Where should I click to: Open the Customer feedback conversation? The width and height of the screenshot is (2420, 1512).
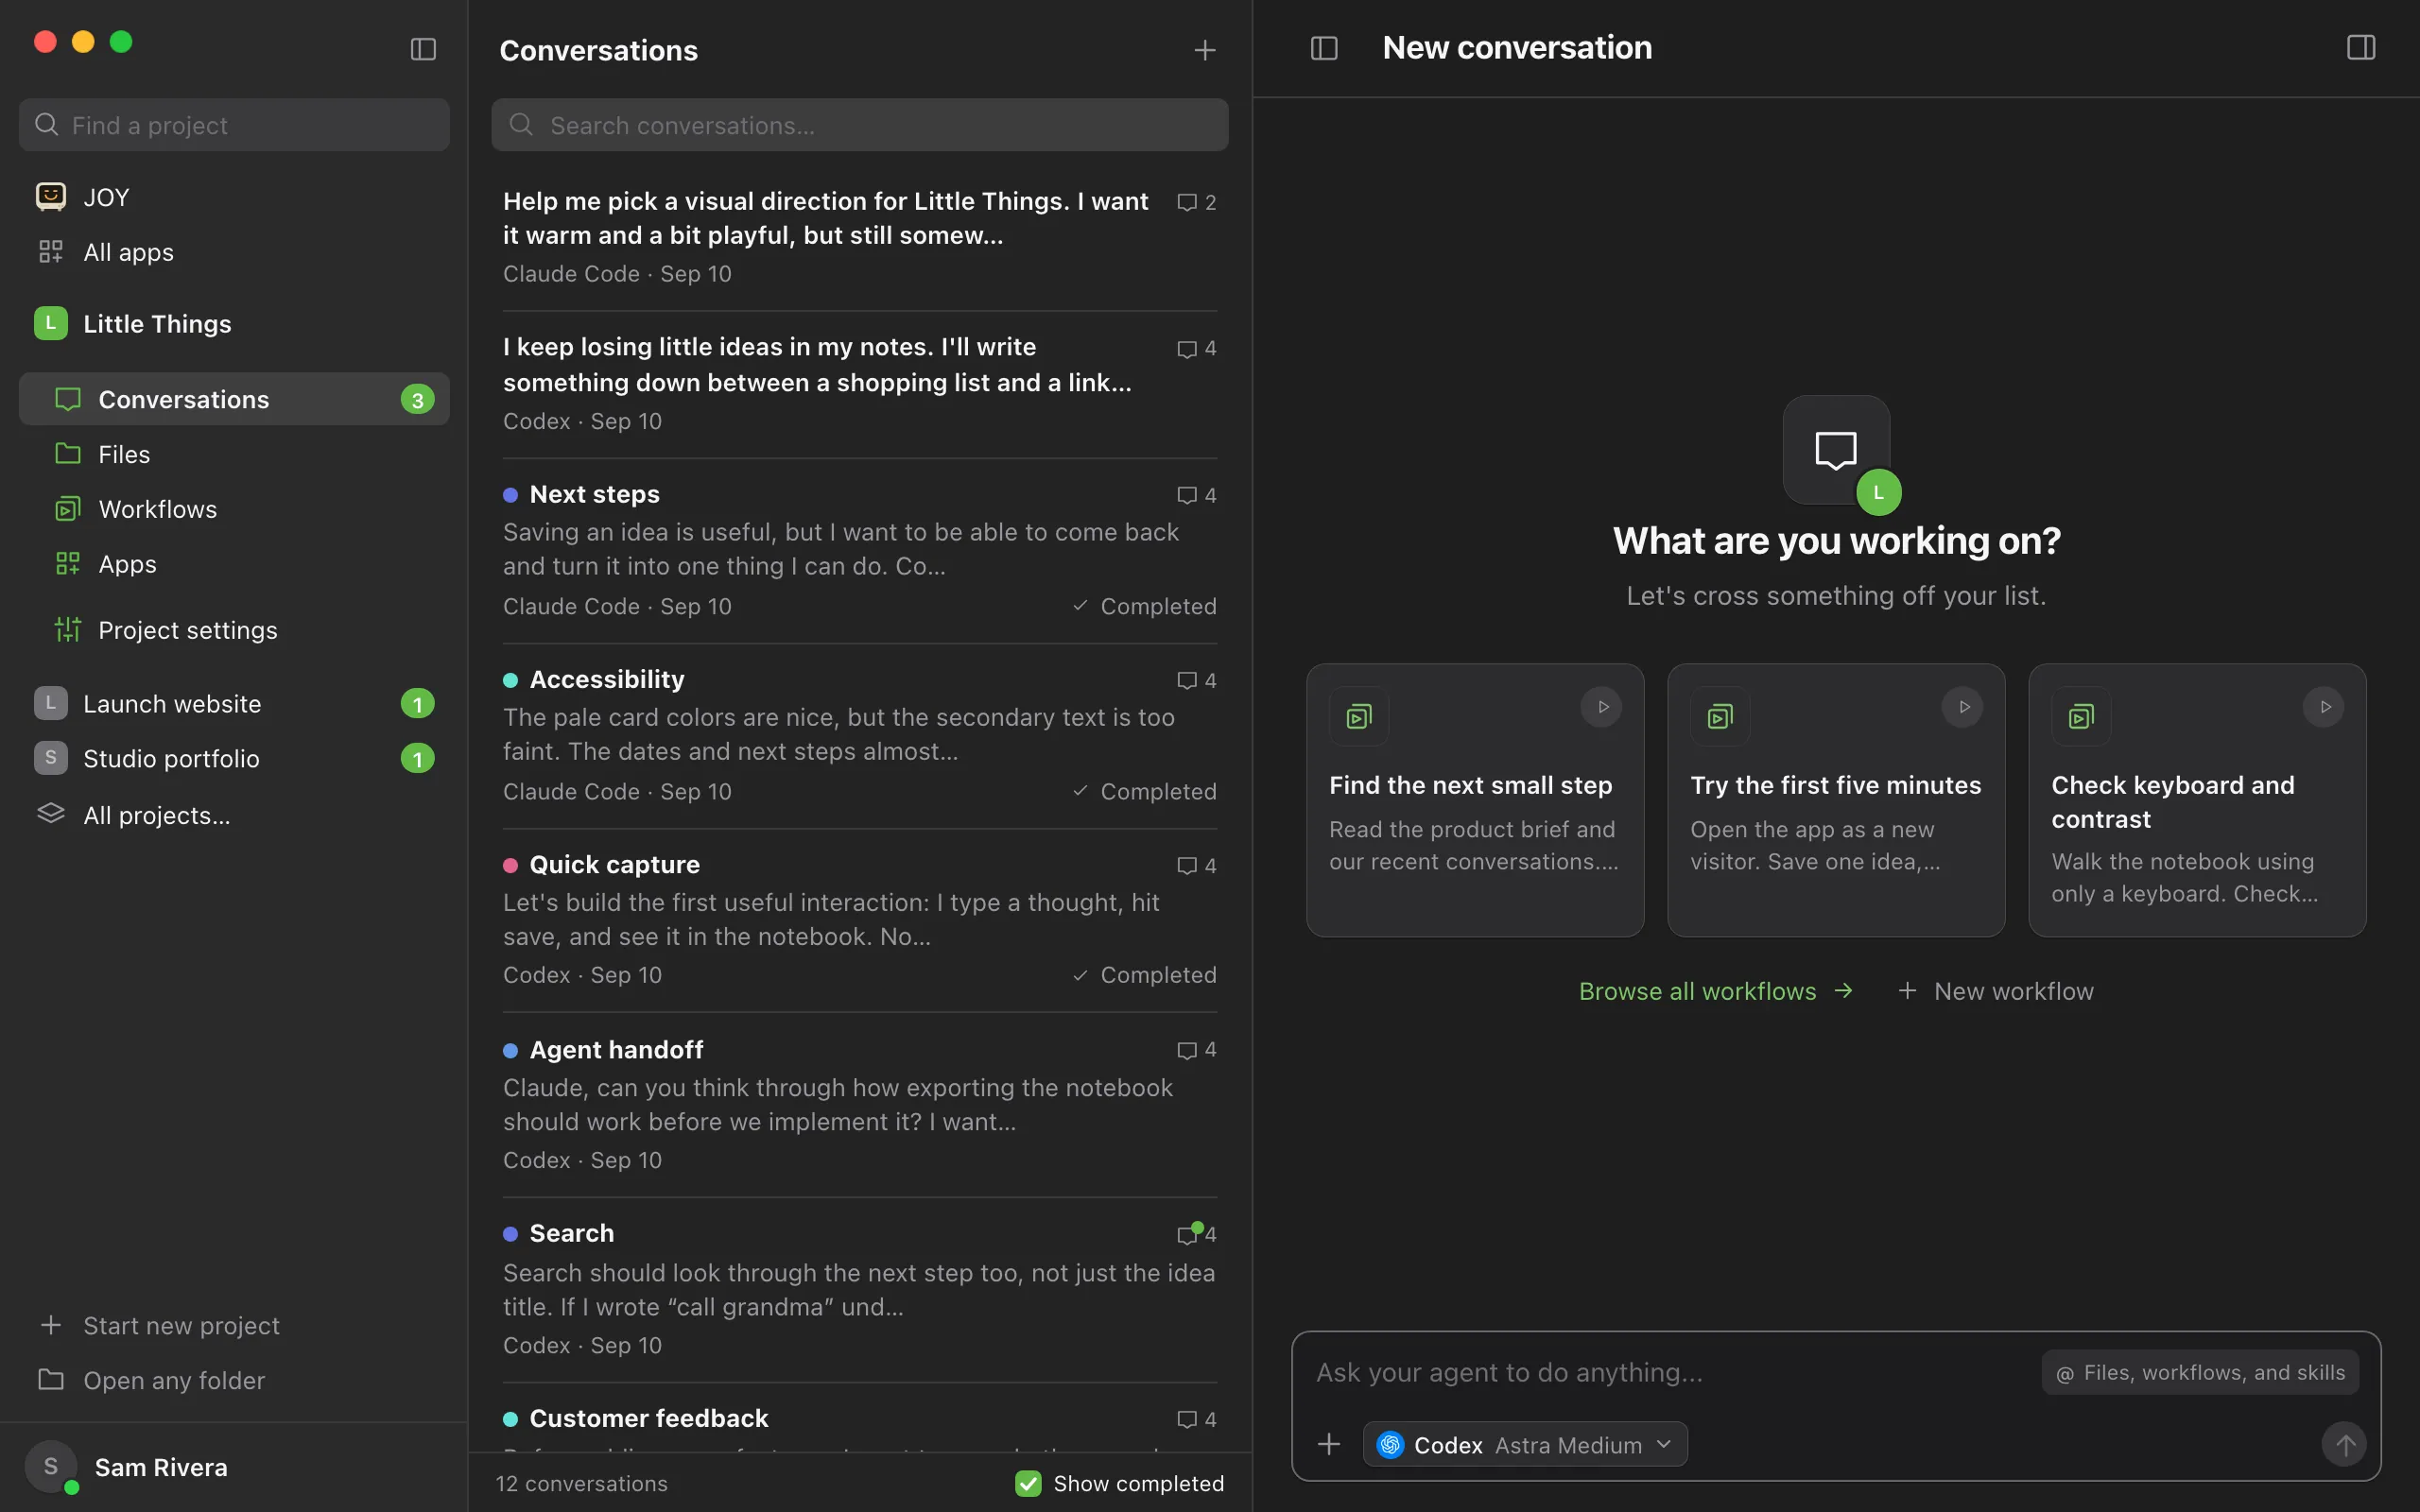coord(860,1419)
